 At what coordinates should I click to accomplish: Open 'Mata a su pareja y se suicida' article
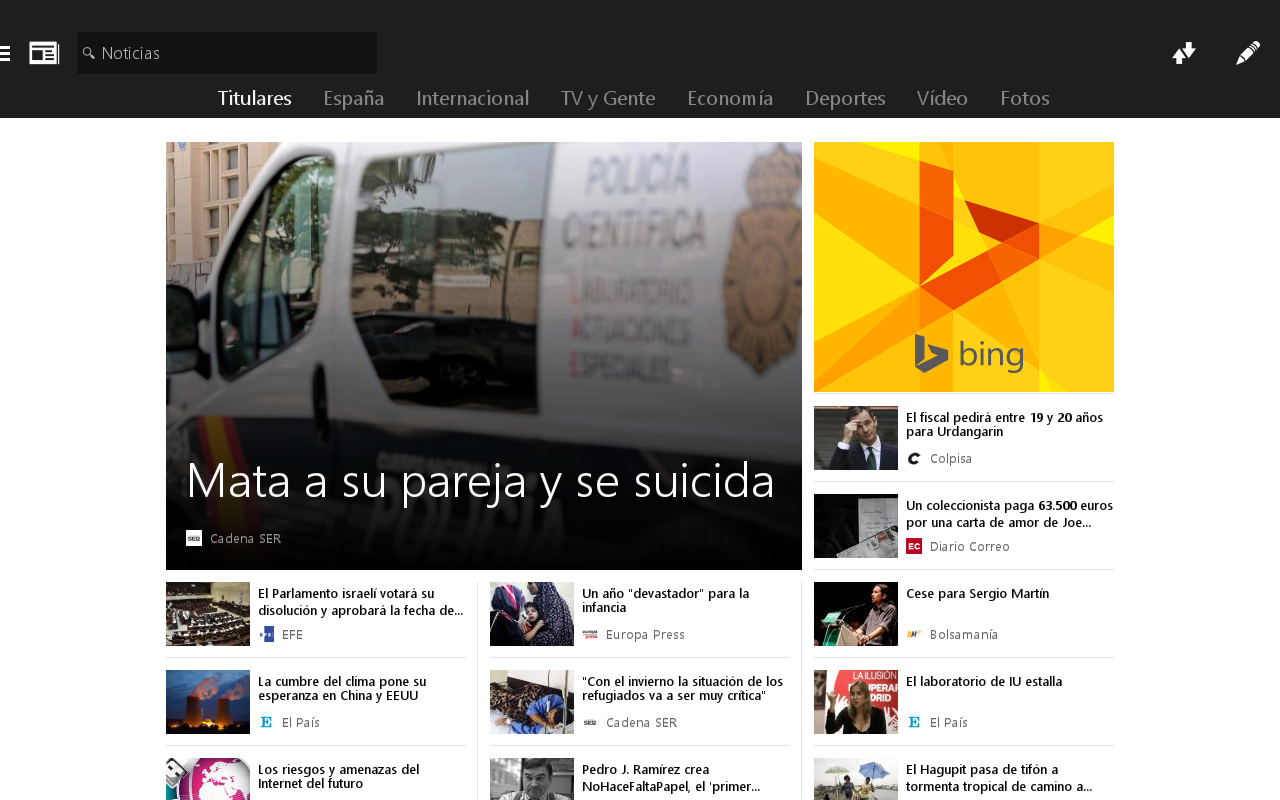click(480, 483)
